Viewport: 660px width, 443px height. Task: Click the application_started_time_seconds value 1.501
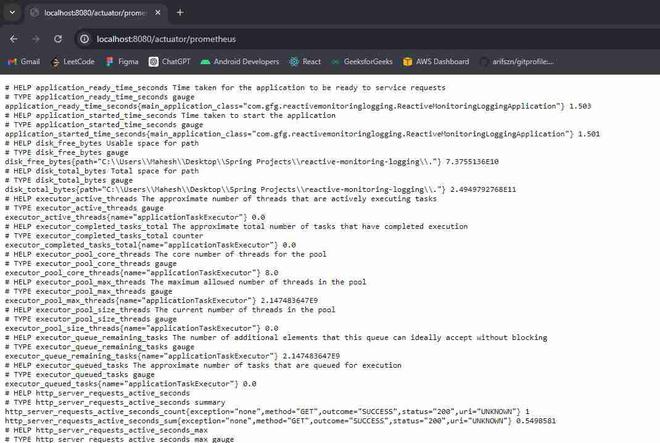[589, 134]
